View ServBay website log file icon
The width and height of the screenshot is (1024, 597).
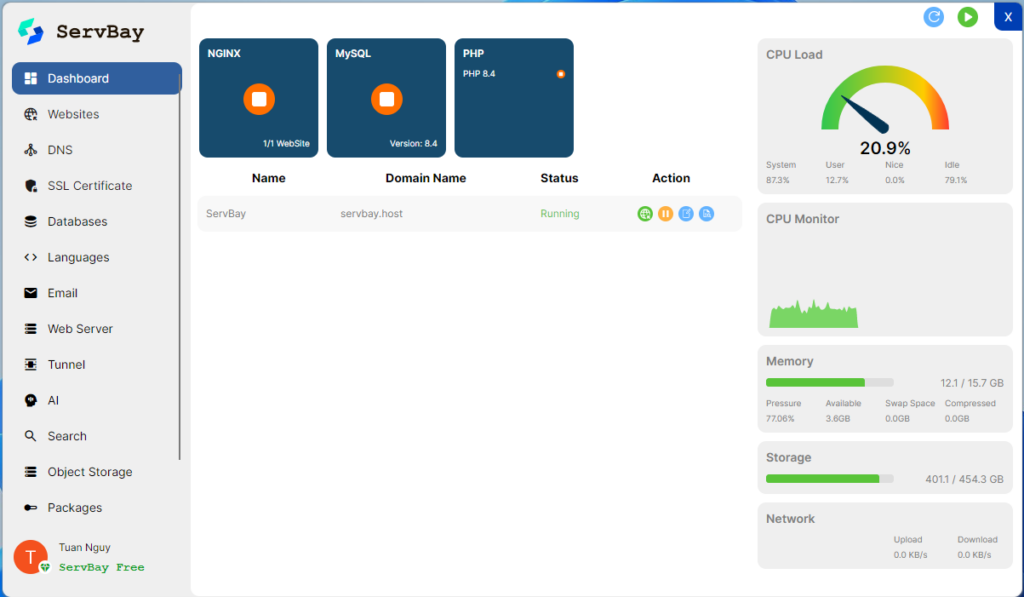pyautogui.click(x=706, y=214)
